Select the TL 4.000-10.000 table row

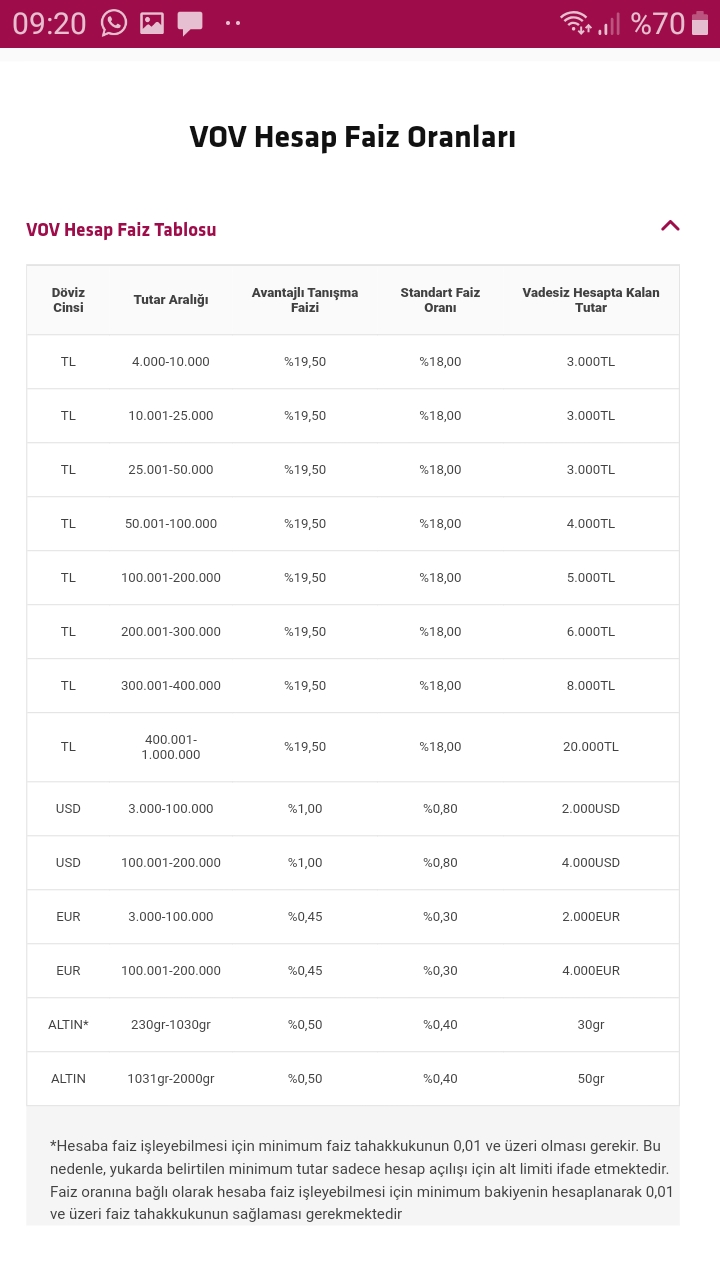pos(353,362)
